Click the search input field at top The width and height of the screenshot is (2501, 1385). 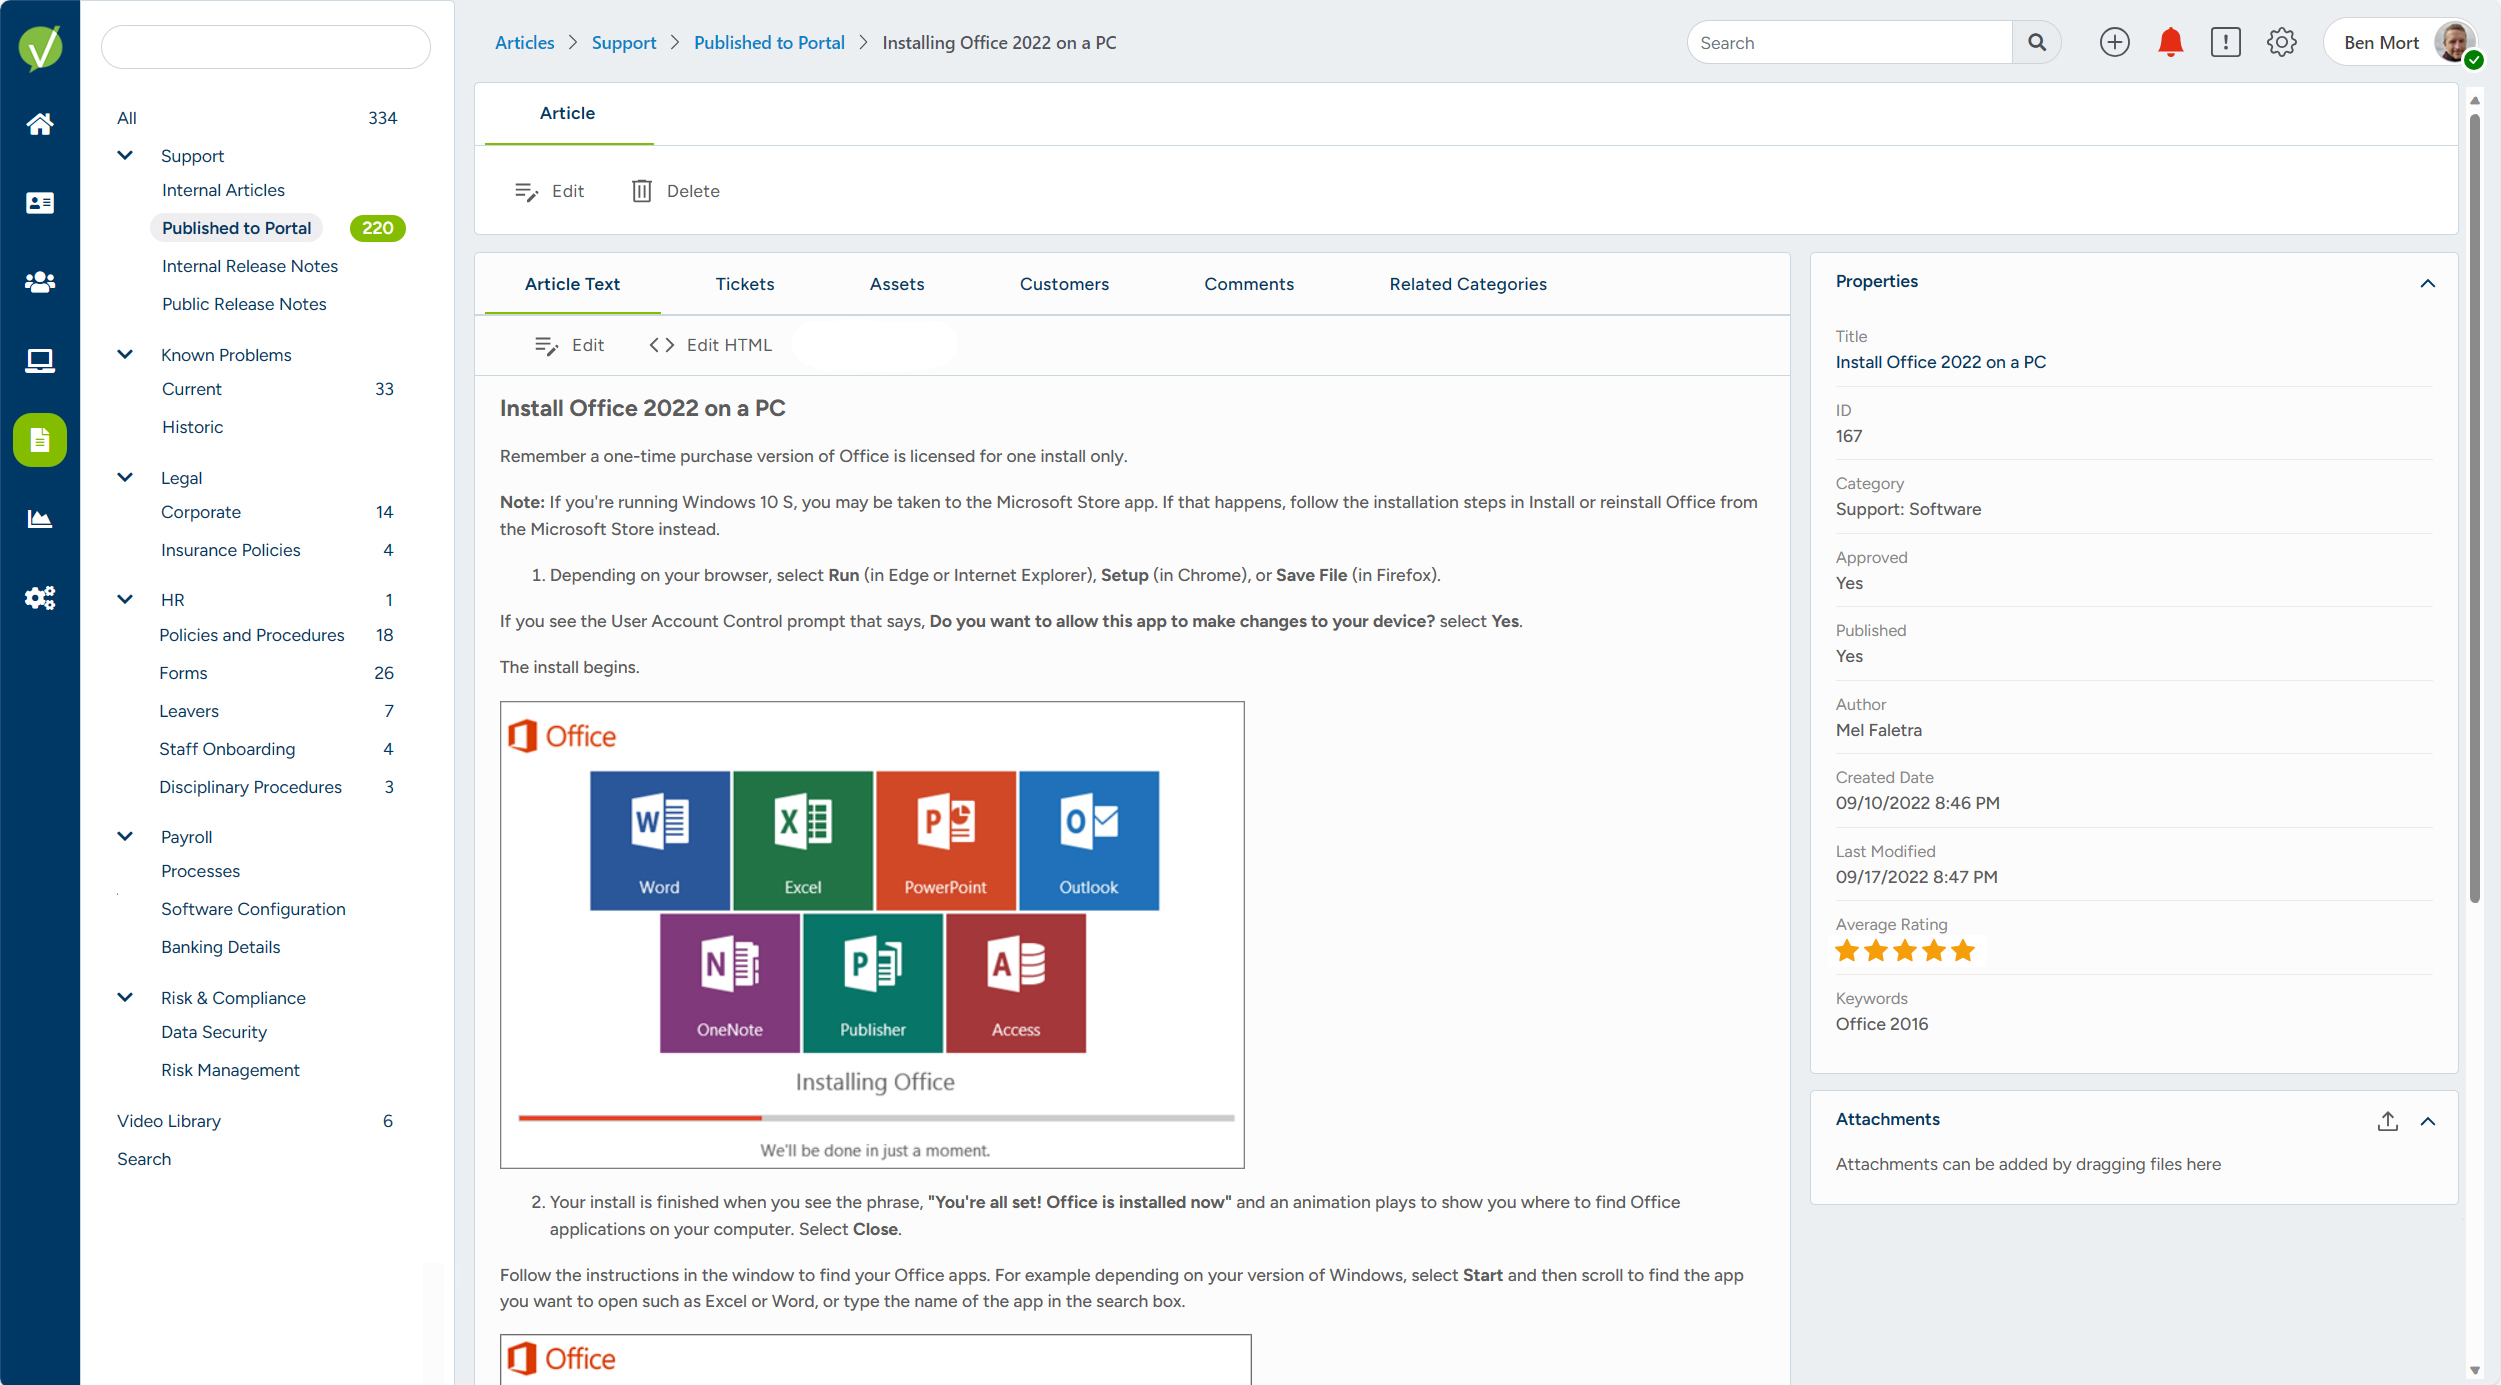pos(1850,42)
